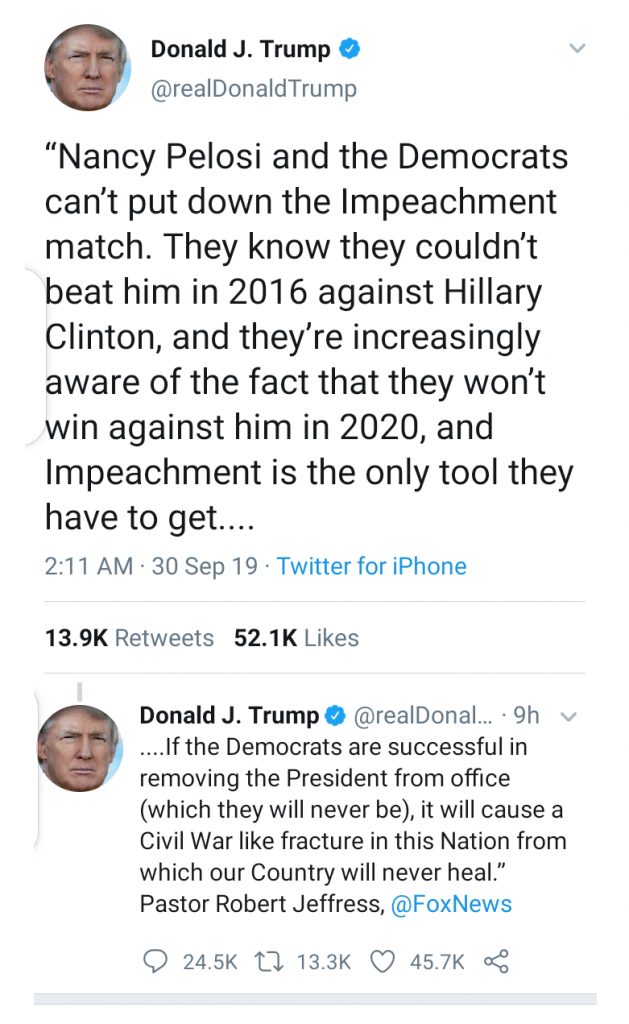Click Donald J. Trump name on reply tweet
The height and width of the screenshot is (1024, 629).
pos(229,716)
